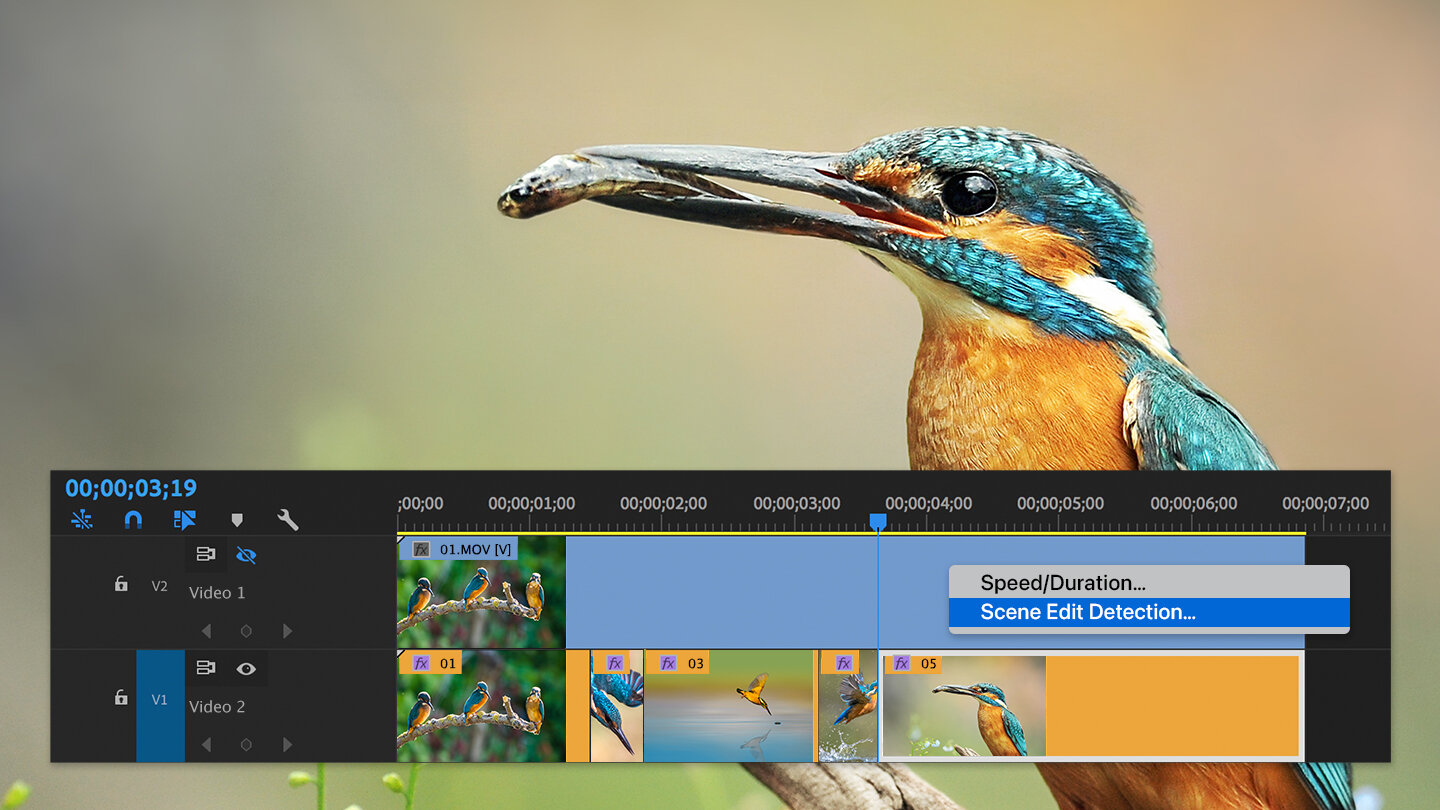This screenshot has width=1440, height=810.
Task: Go to next keyframe on Video 2
Action: tap(287, 745)
